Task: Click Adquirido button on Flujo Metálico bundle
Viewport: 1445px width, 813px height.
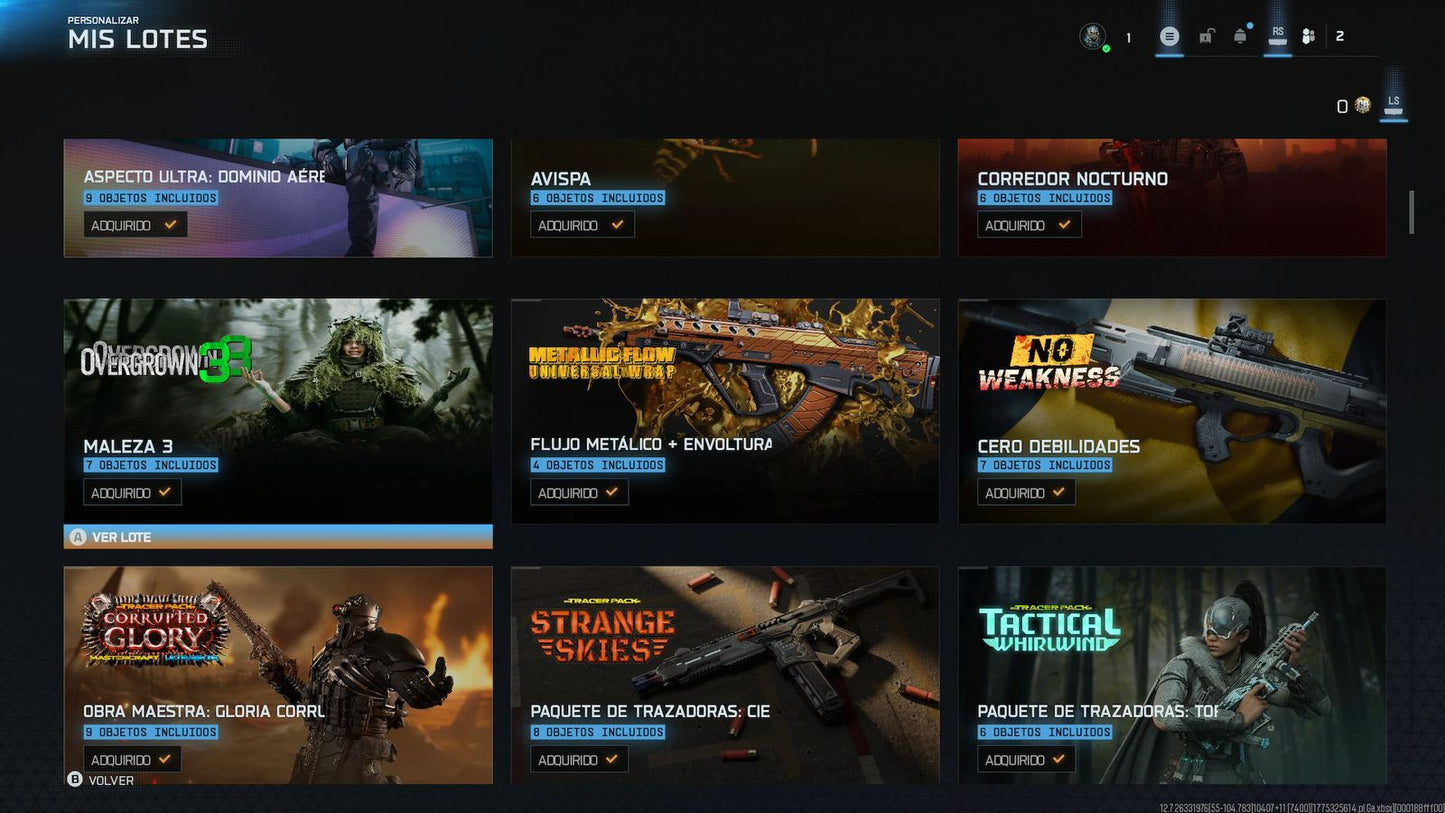Action: [x=579, y=492]
